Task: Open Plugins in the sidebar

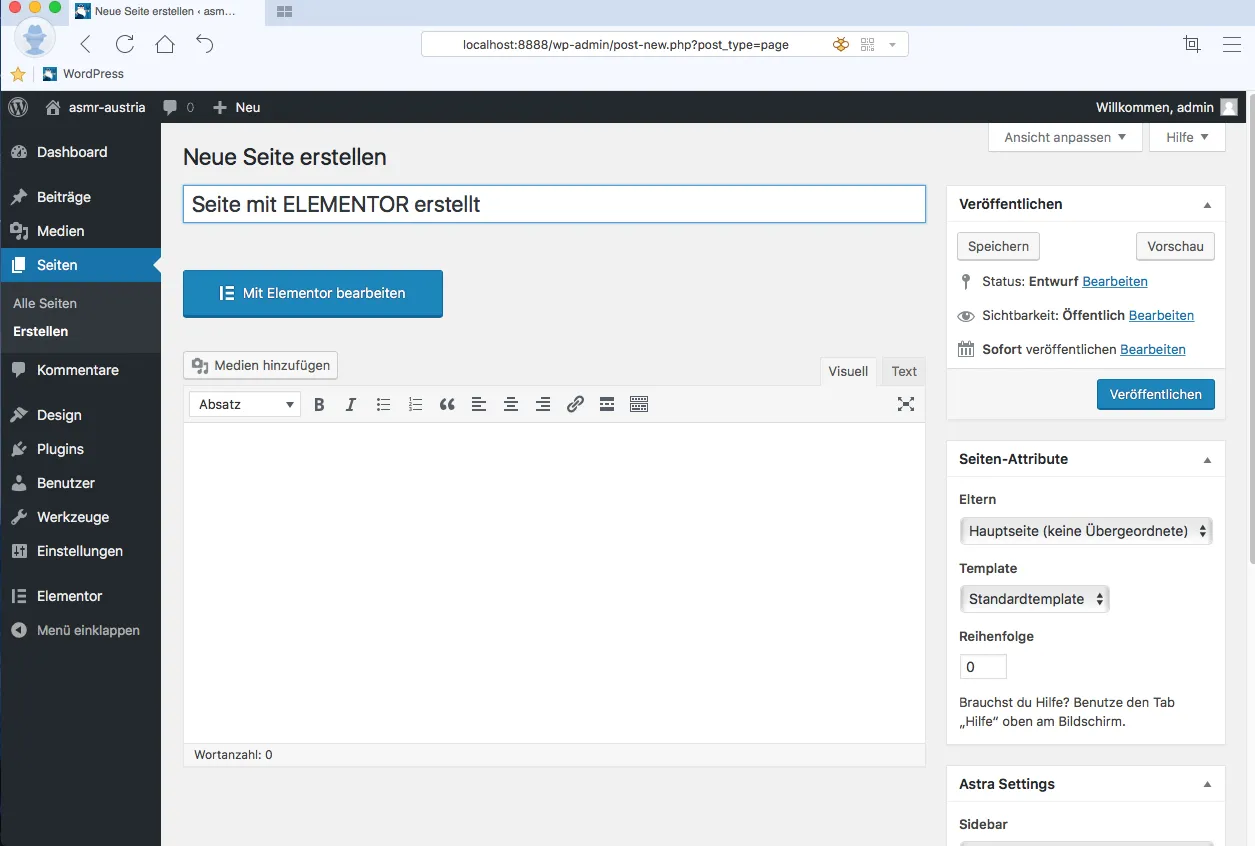Action: 80,449
